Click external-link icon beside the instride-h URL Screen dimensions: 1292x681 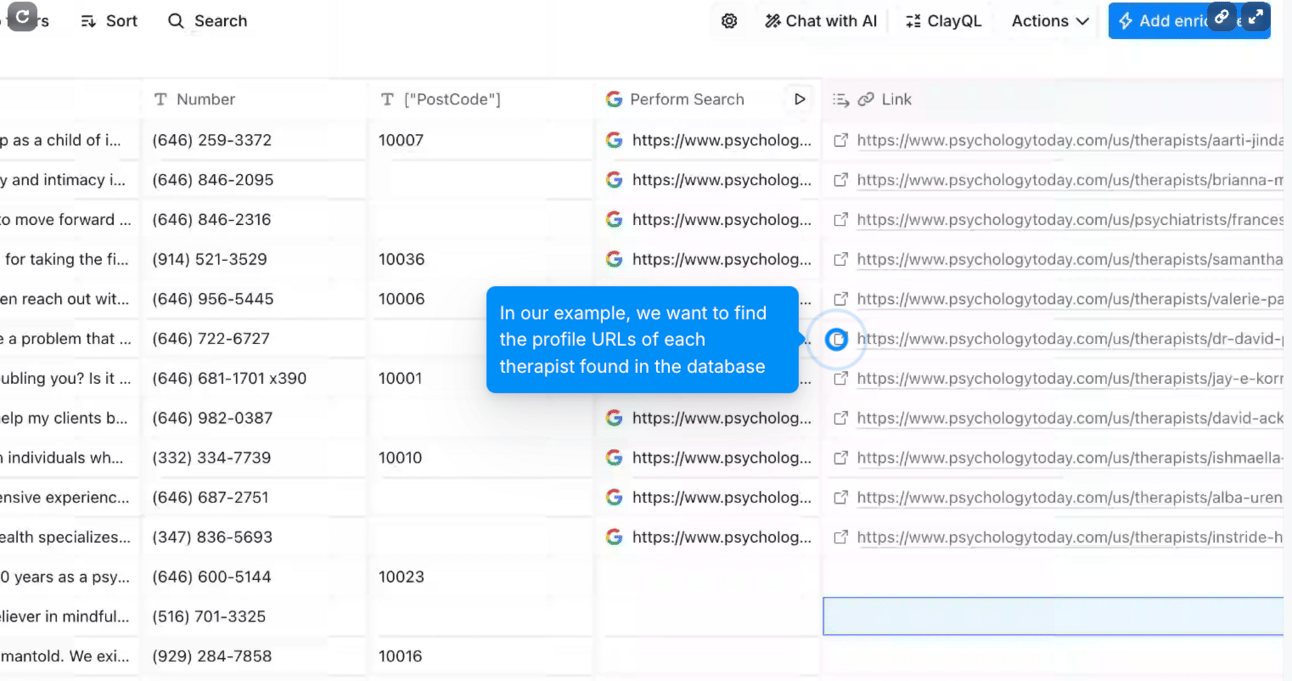coord(841,537)
